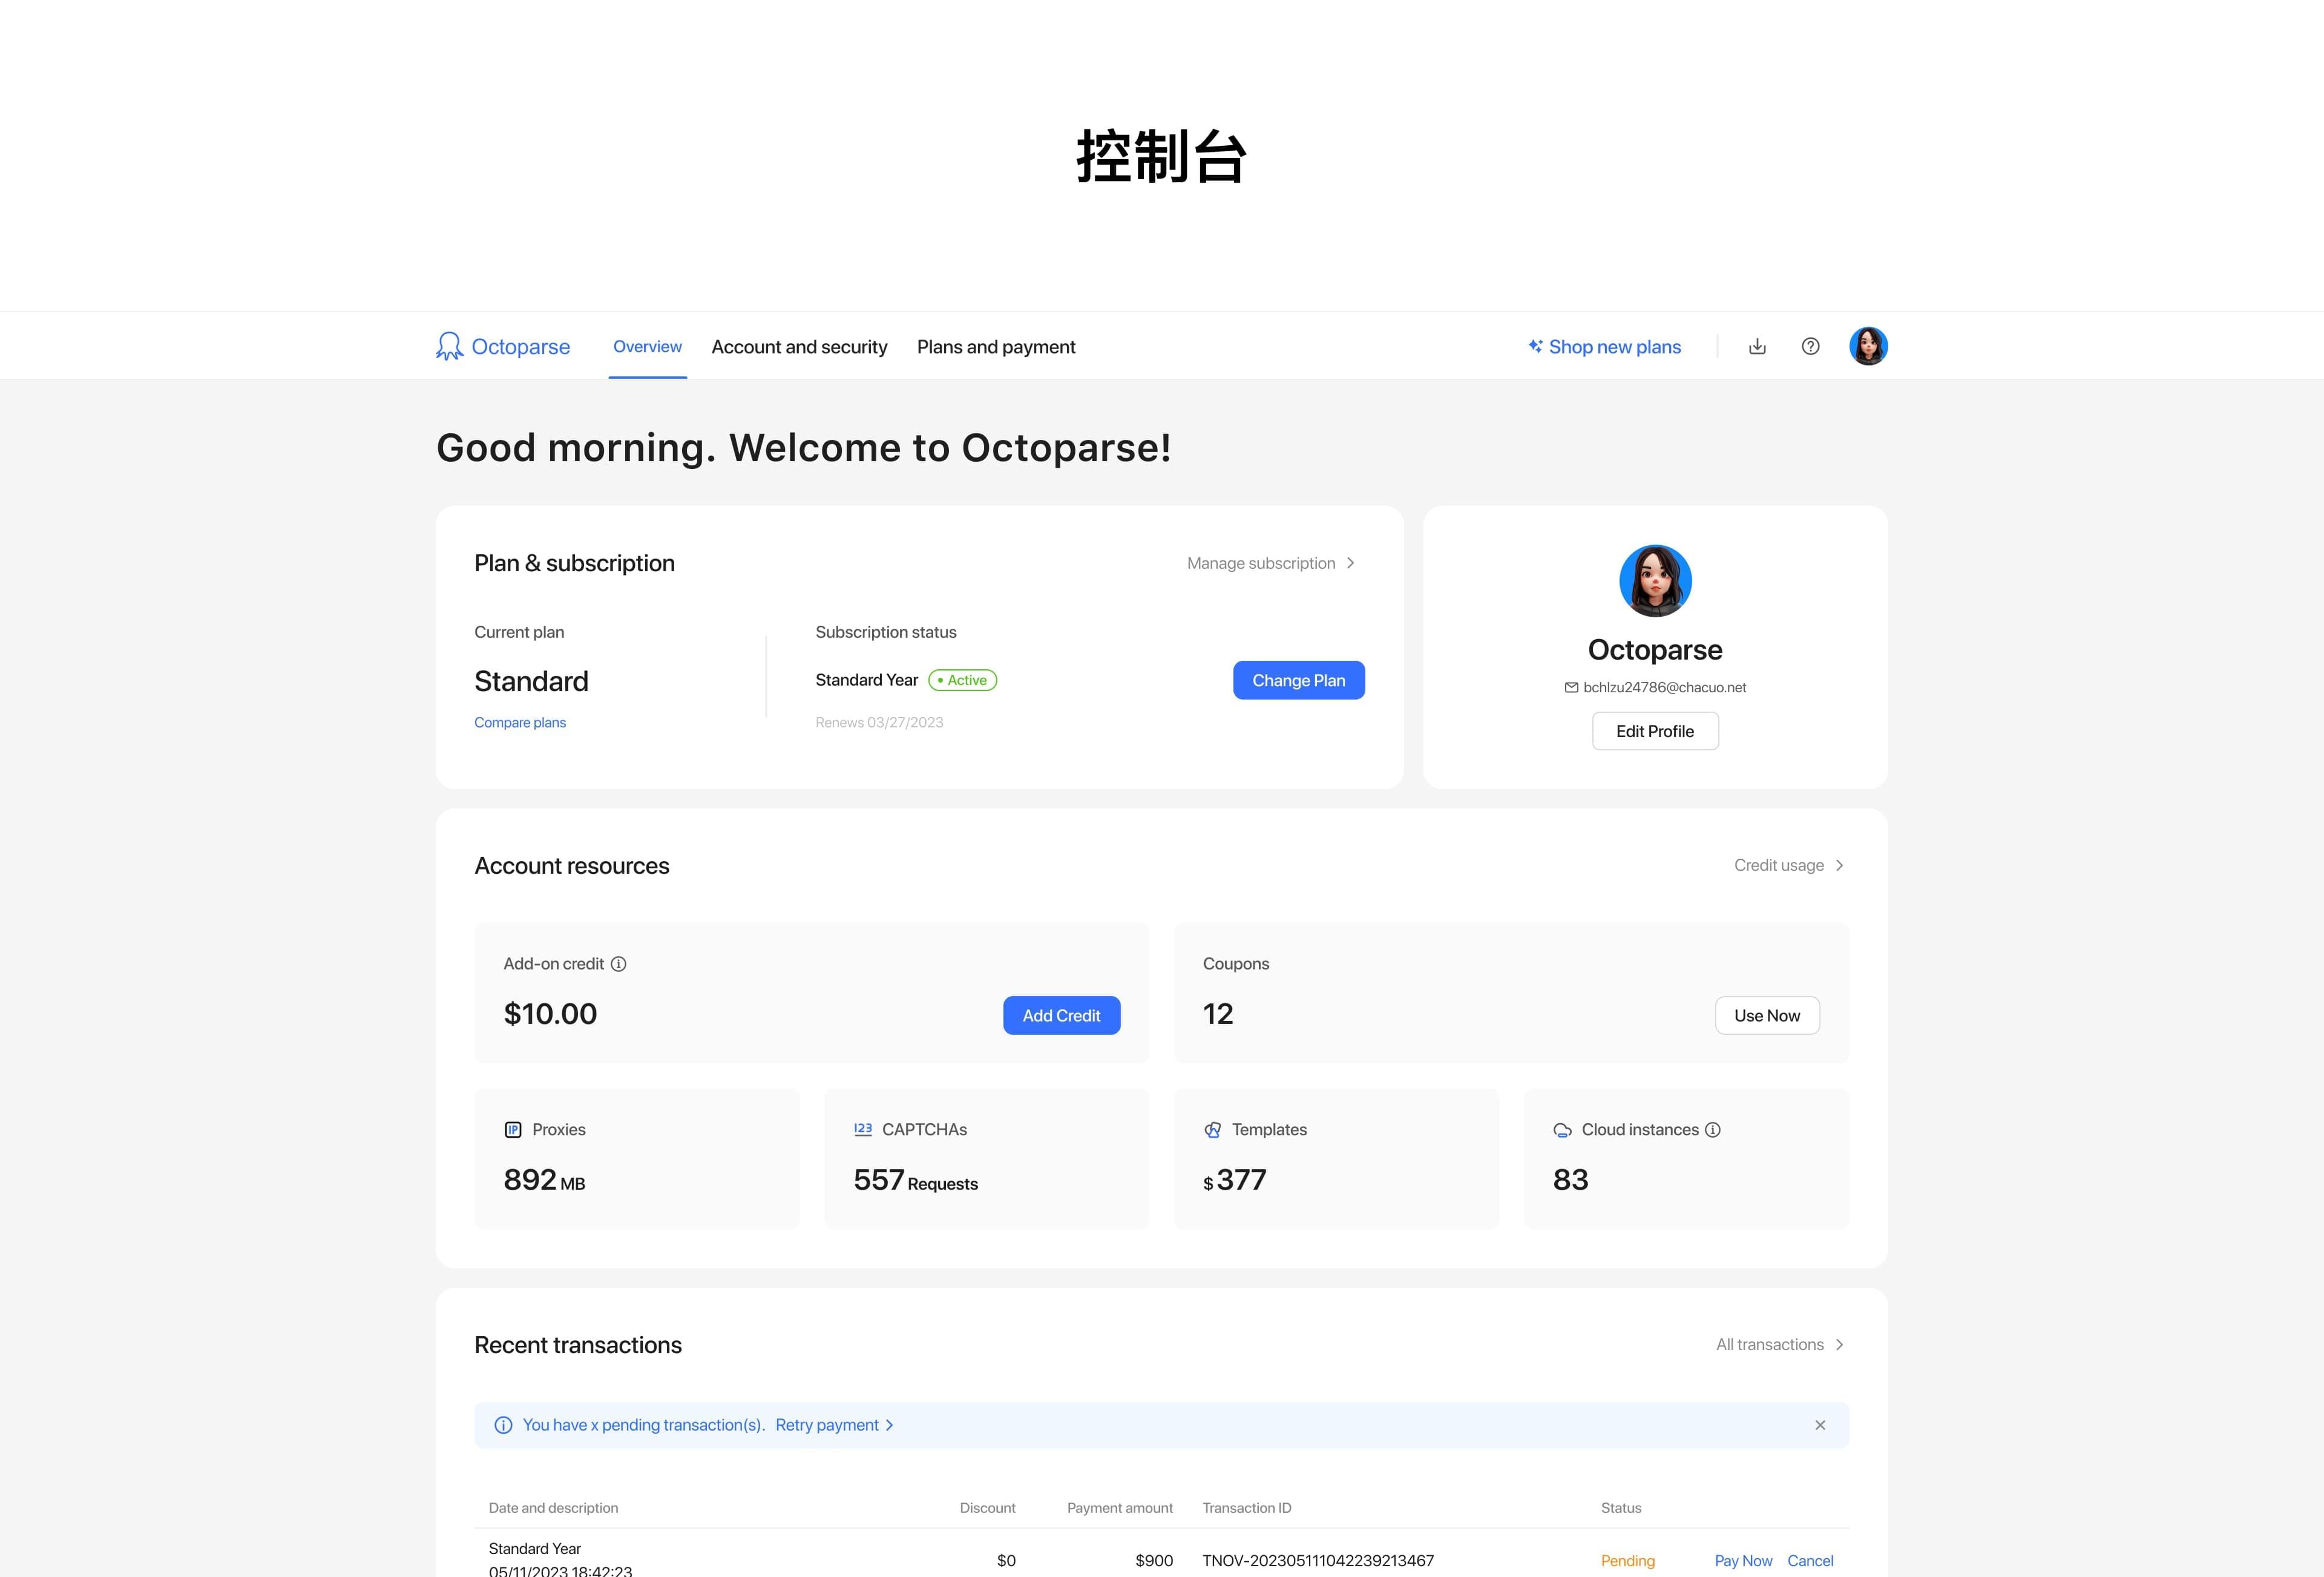Open the Compare plans link

tap(520, 723)
